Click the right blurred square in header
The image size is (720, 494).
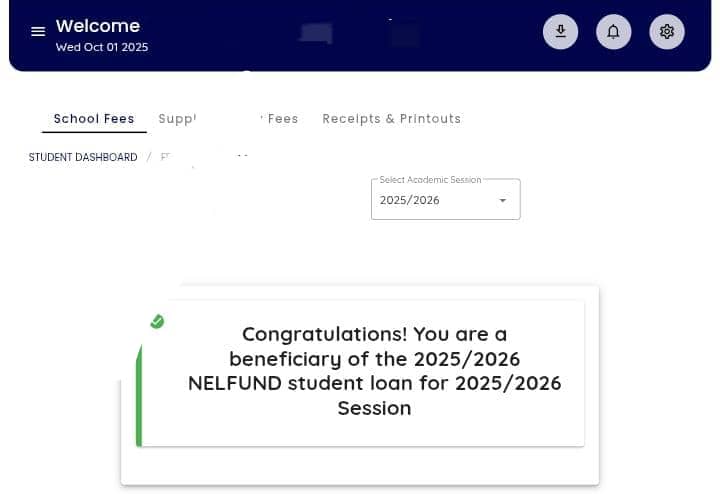point(405,35)
